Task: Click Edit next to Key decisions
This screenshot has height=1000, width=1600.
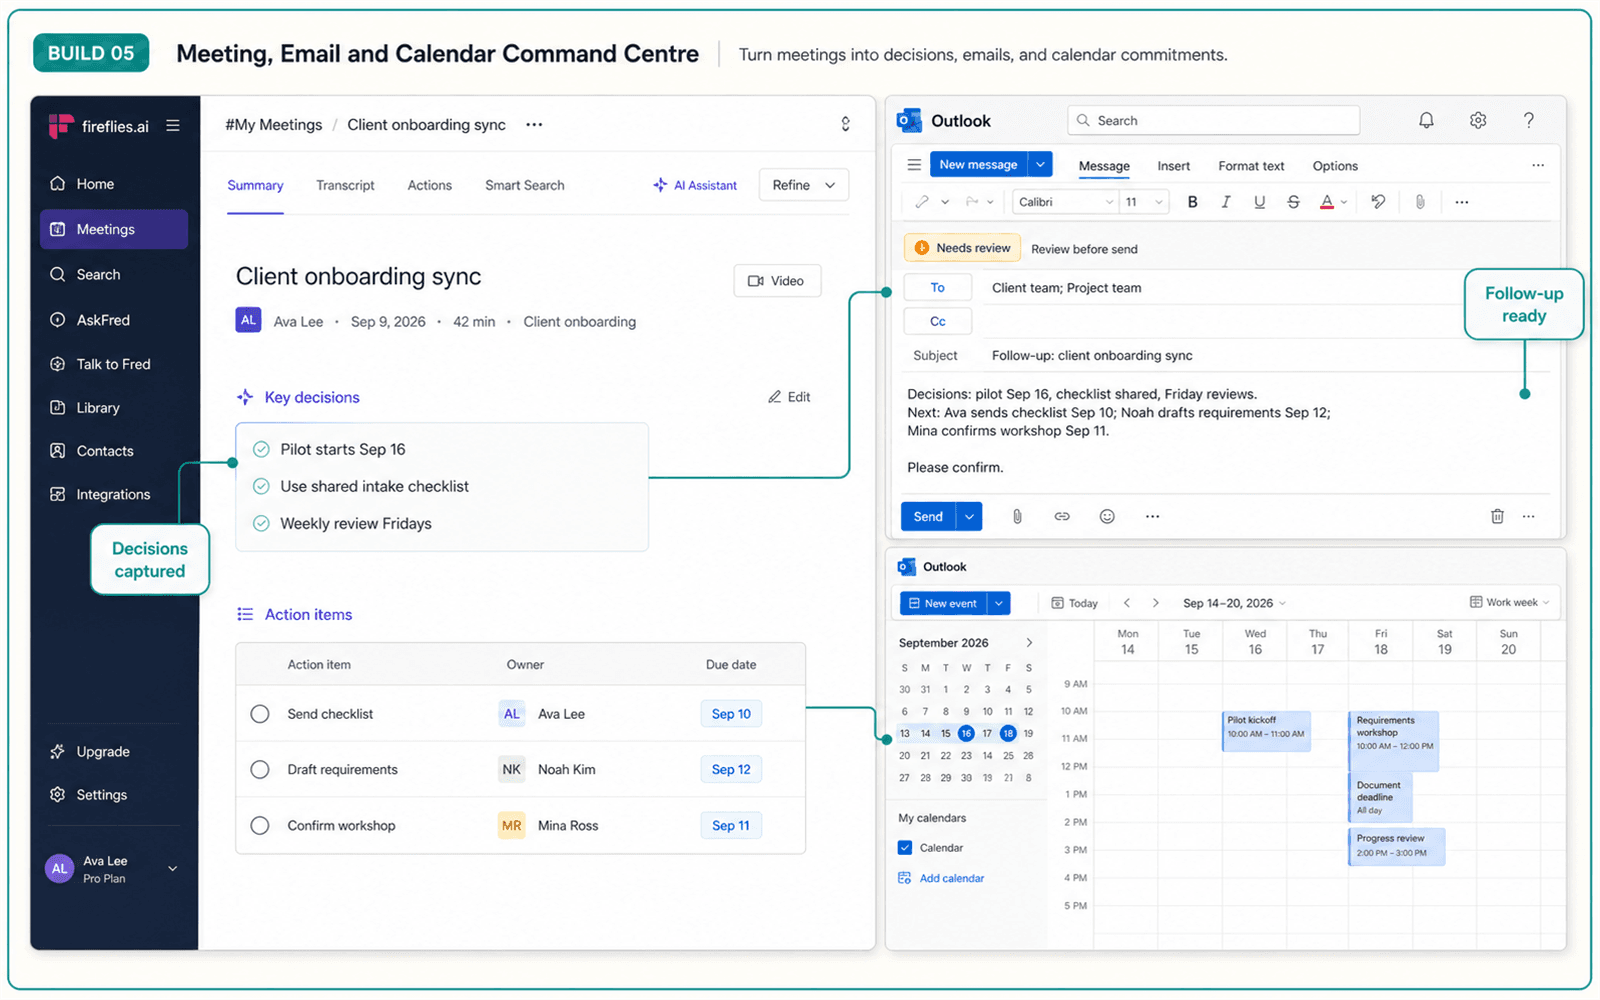Action: 789,397
